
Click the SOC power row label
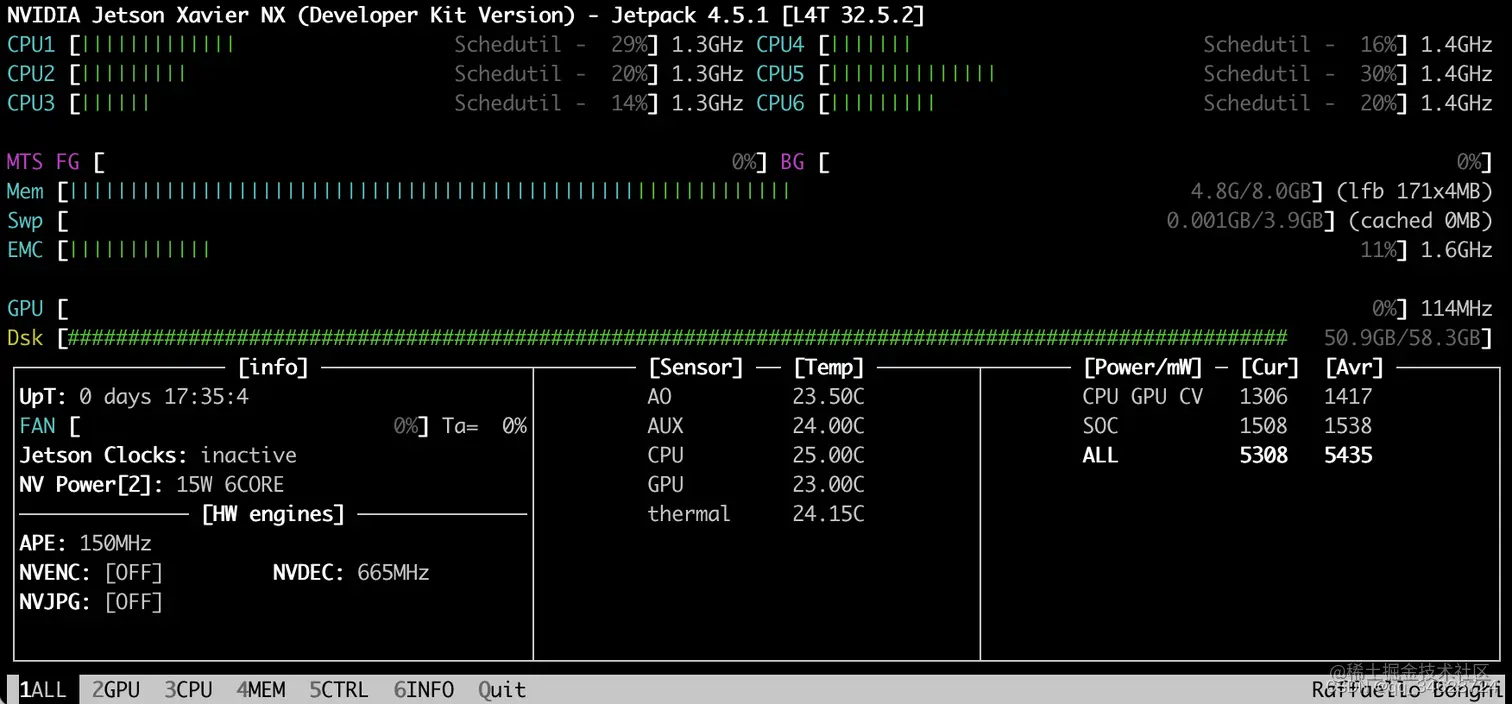[1100, 426]
